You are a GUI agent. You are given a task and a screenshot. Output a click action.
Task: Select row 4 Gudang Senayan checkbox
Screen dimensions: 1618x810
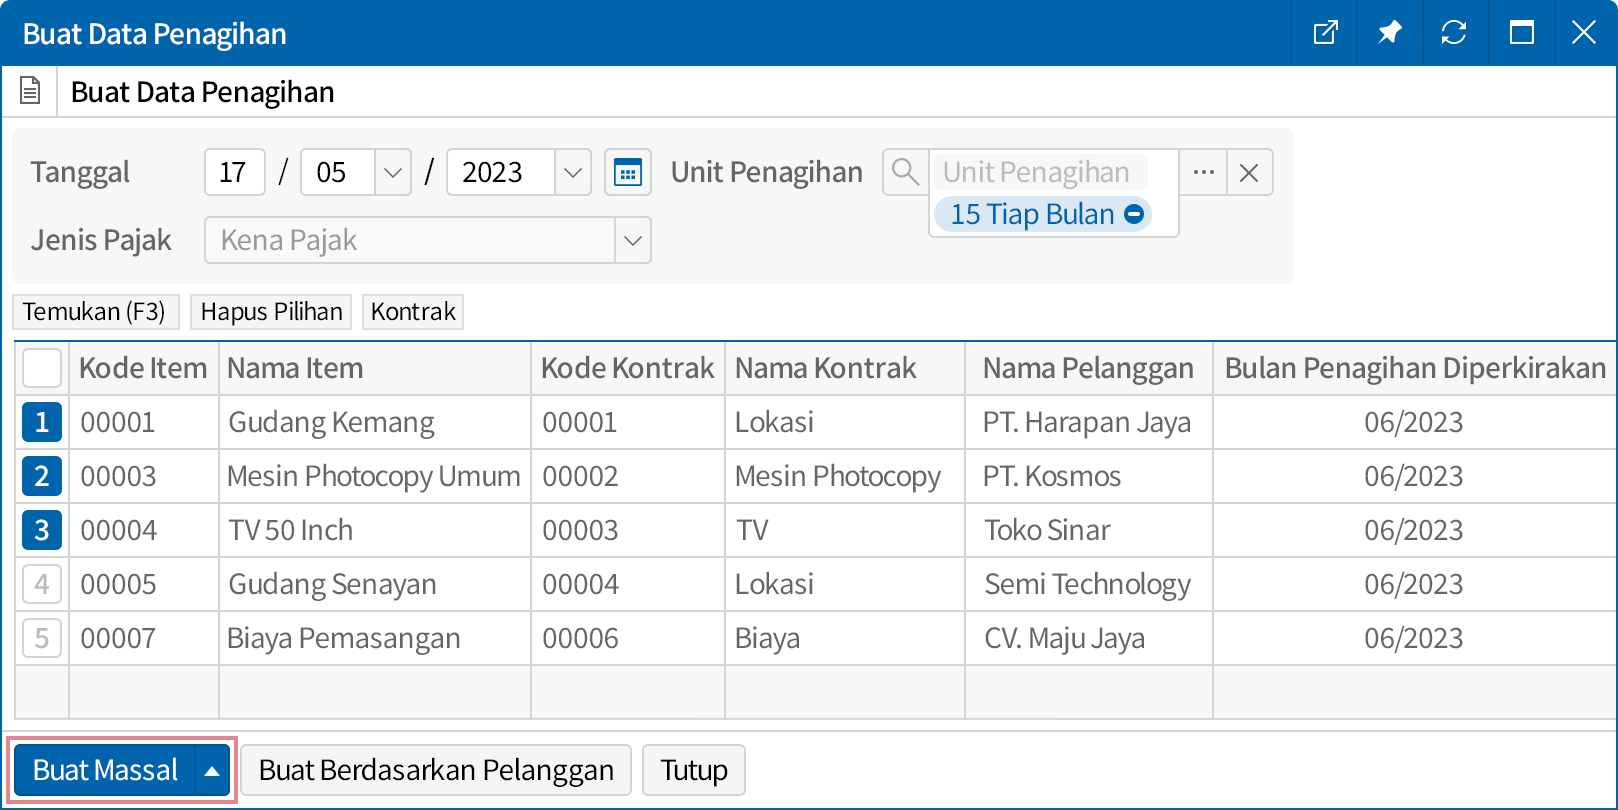tap(42, 584)
